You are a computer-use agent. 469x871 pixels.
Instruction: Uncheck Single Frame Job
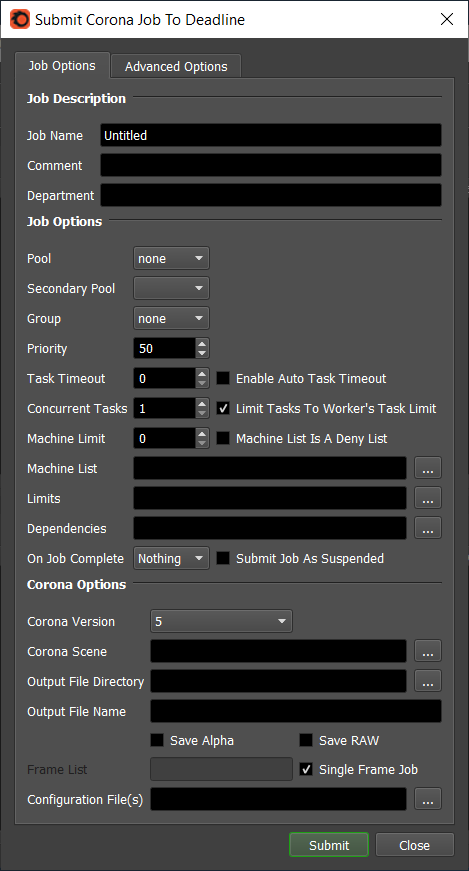coord(306,769)
